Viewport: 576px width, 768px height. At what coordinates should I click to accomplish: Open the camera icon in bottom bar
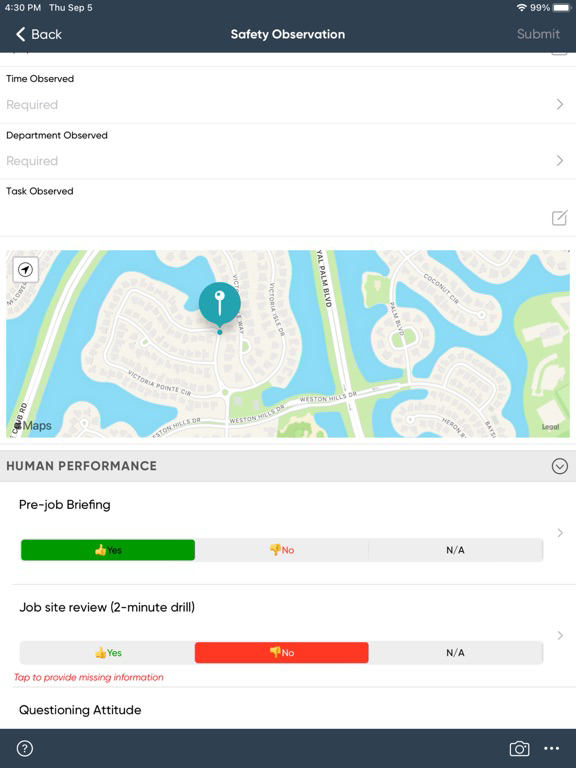coord(519,748)
